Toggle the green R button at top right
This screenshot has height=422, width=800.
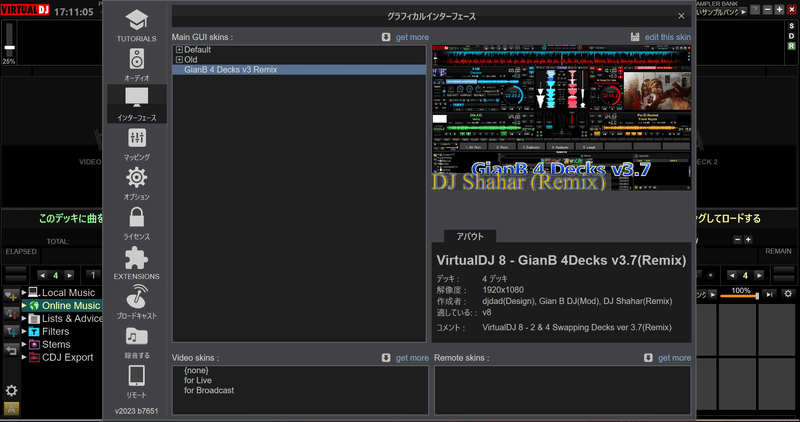pyautogui.click(x=791, y=46)
